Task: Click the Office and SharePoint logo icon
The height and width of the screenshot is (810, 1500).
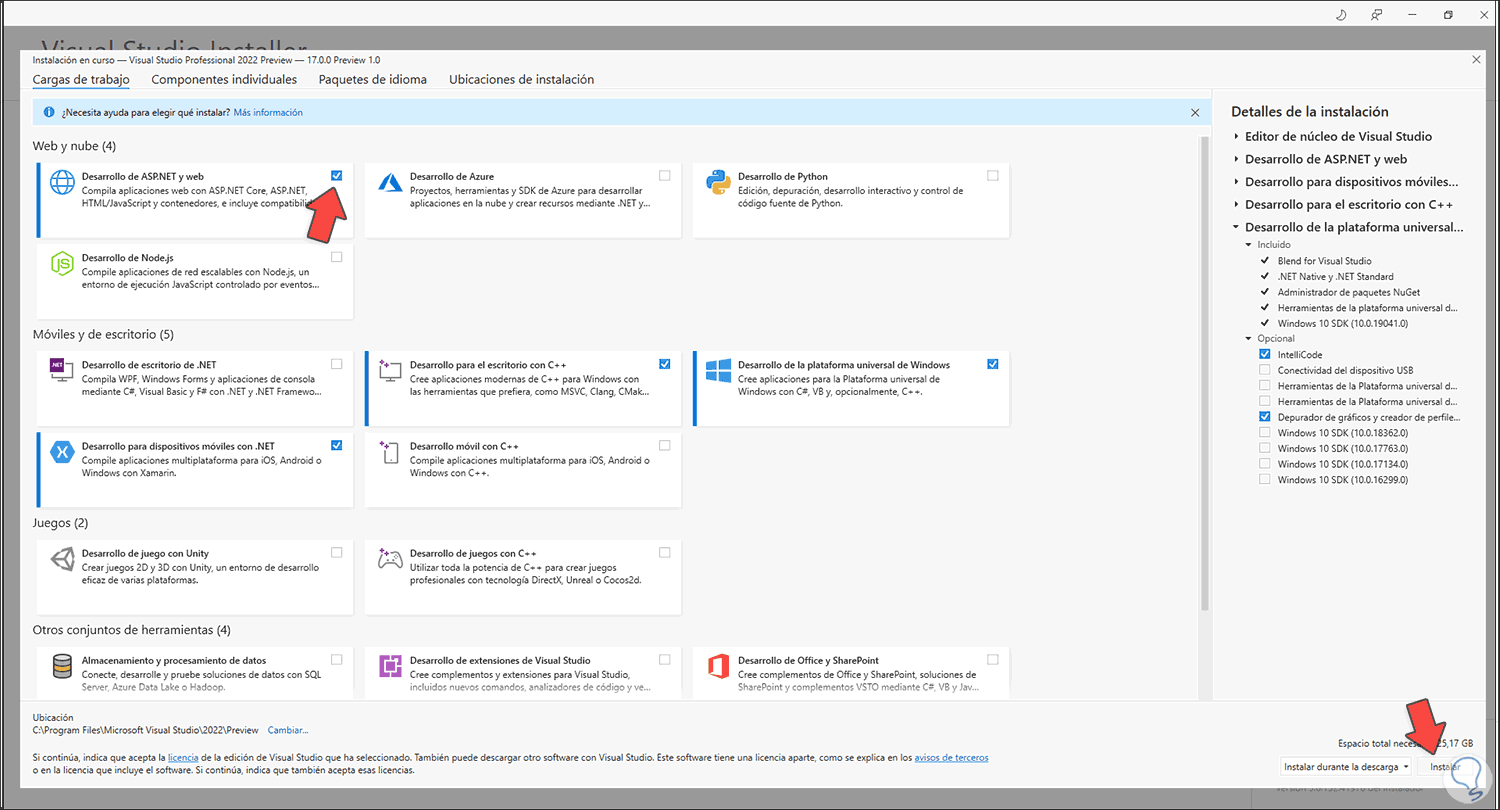Action: tap(718, 666)
